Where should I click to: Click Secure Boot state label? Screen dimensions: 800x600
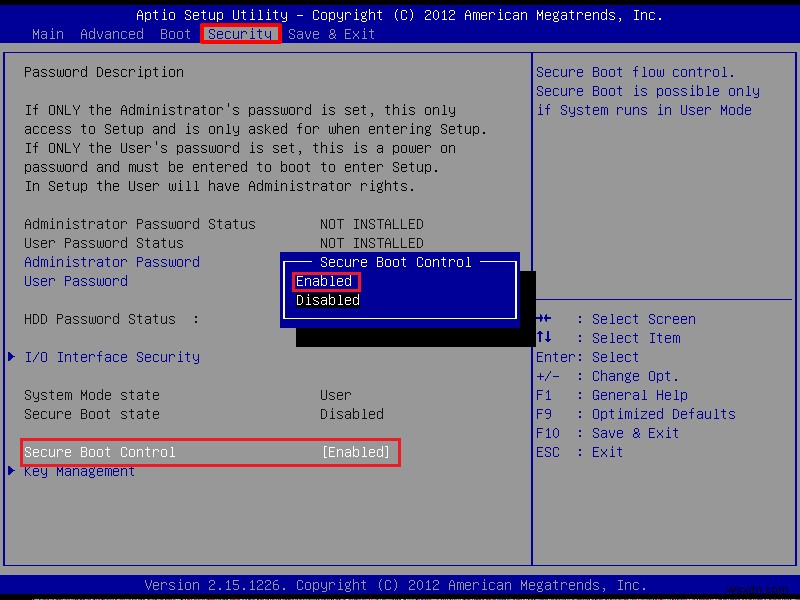click(92, 414)
